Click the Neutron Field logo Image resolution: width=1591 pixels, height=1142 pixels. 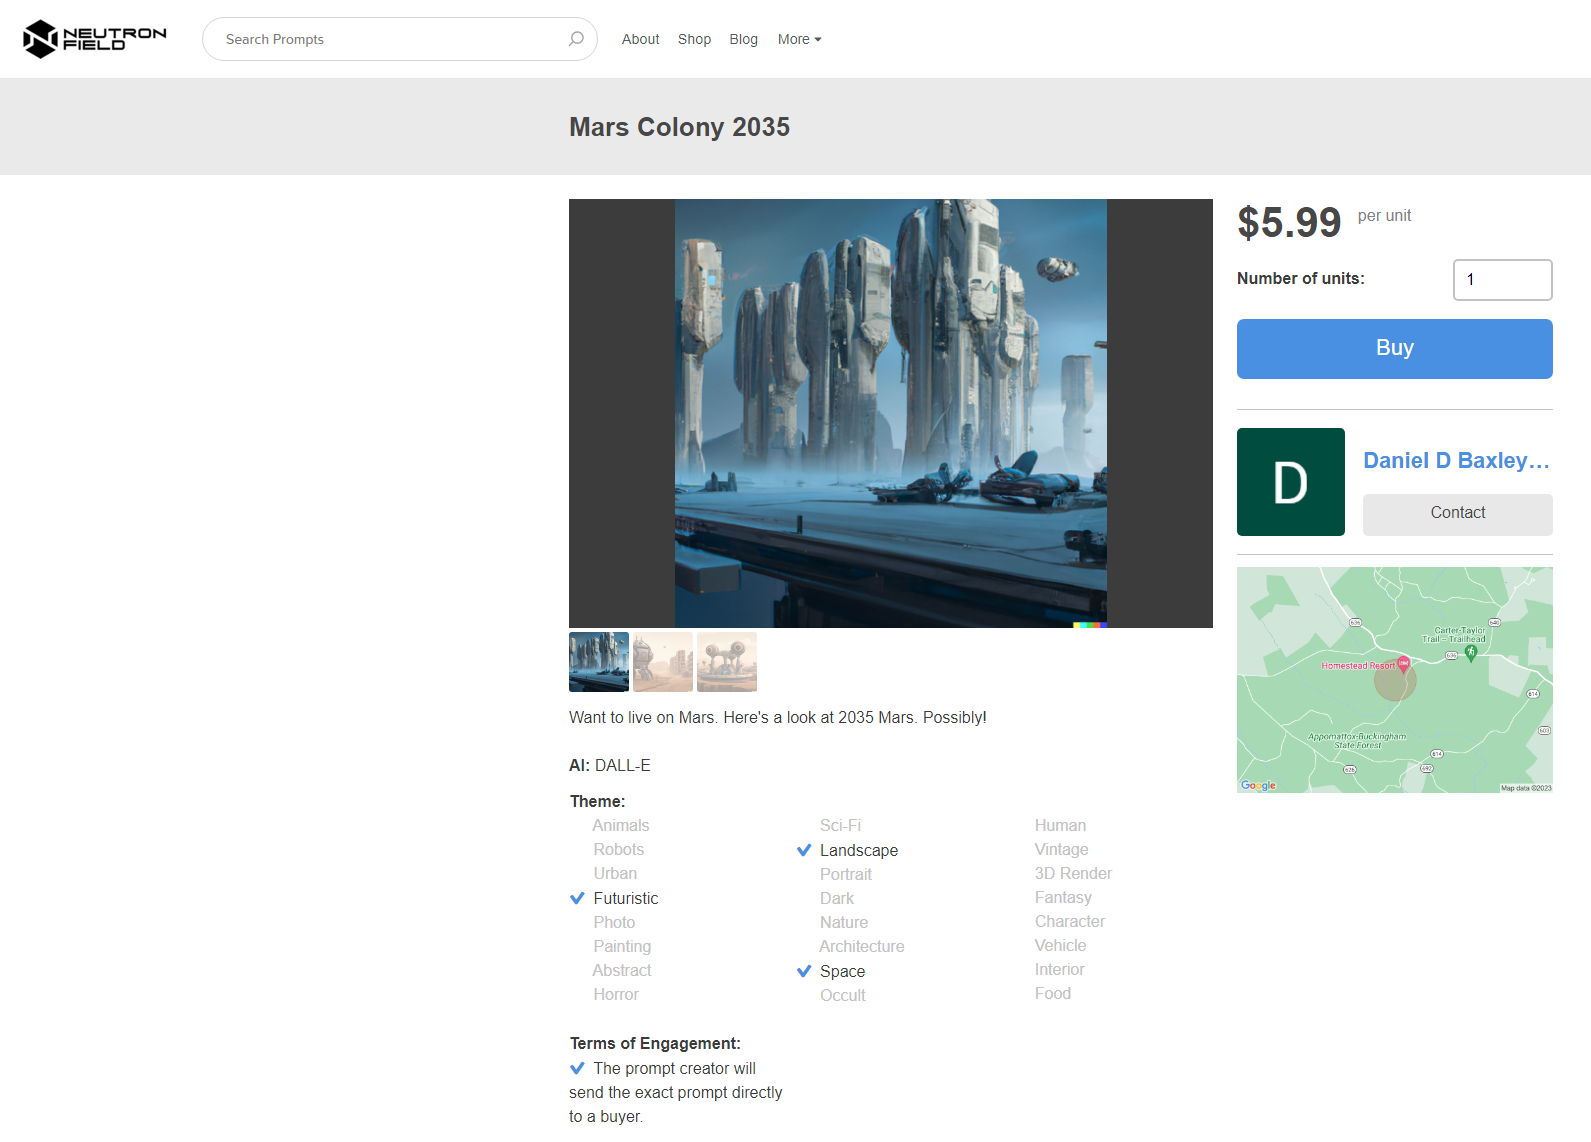coord(95,39)
